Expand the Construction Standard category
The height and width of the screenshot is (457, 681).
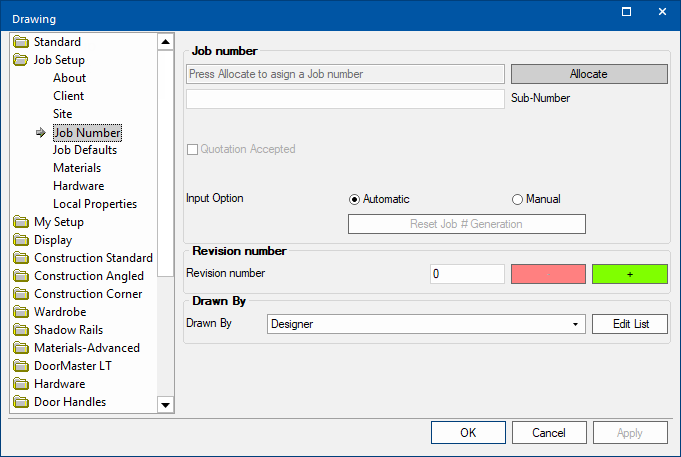click(x=93, y=258)
